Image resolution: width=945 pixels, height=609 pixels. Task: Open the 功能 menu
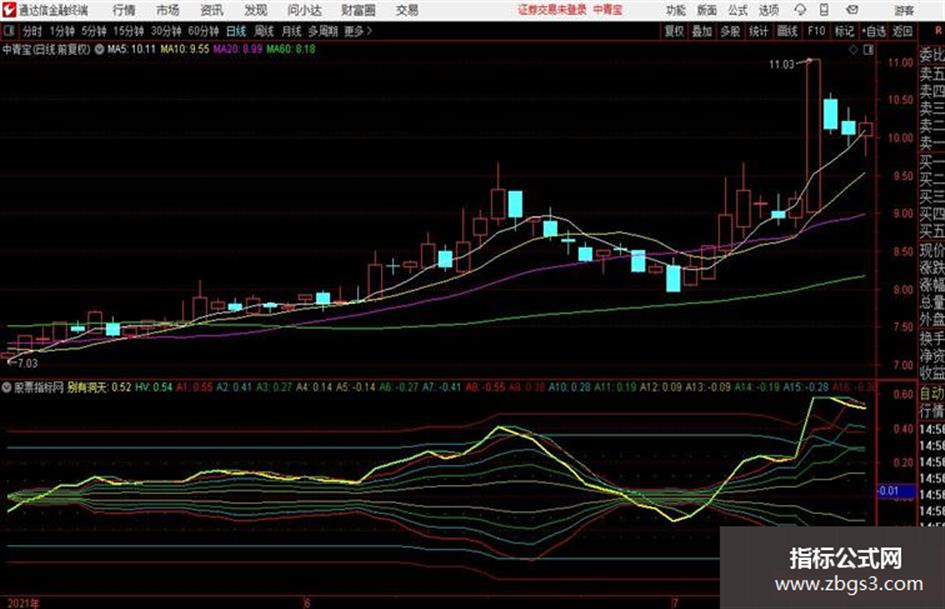tap(676, 10)
